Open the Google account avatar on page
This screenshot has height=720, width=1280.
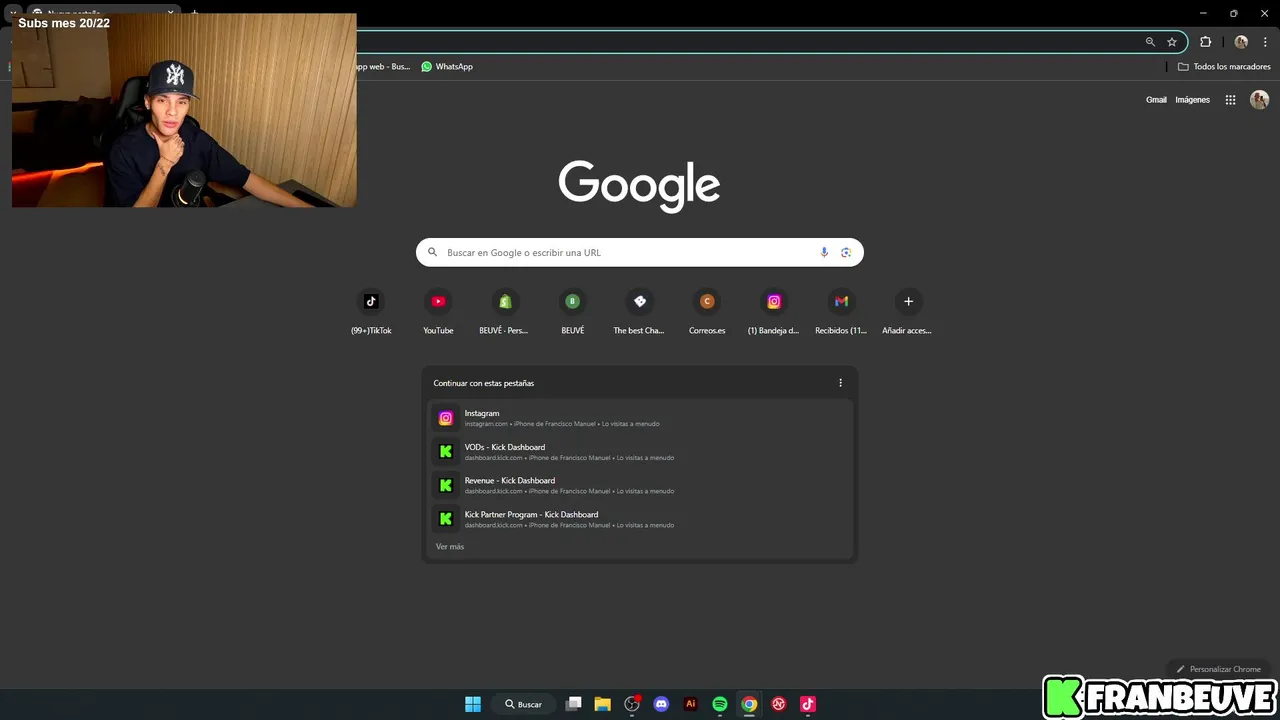pyautogui.click(x=1260, y=100)
